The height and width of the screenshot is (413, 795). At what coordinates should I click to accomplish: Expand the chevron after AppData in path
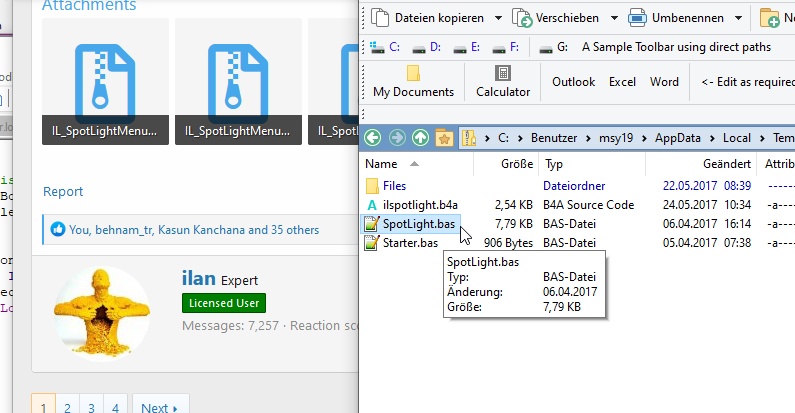[x=712, y=138]
